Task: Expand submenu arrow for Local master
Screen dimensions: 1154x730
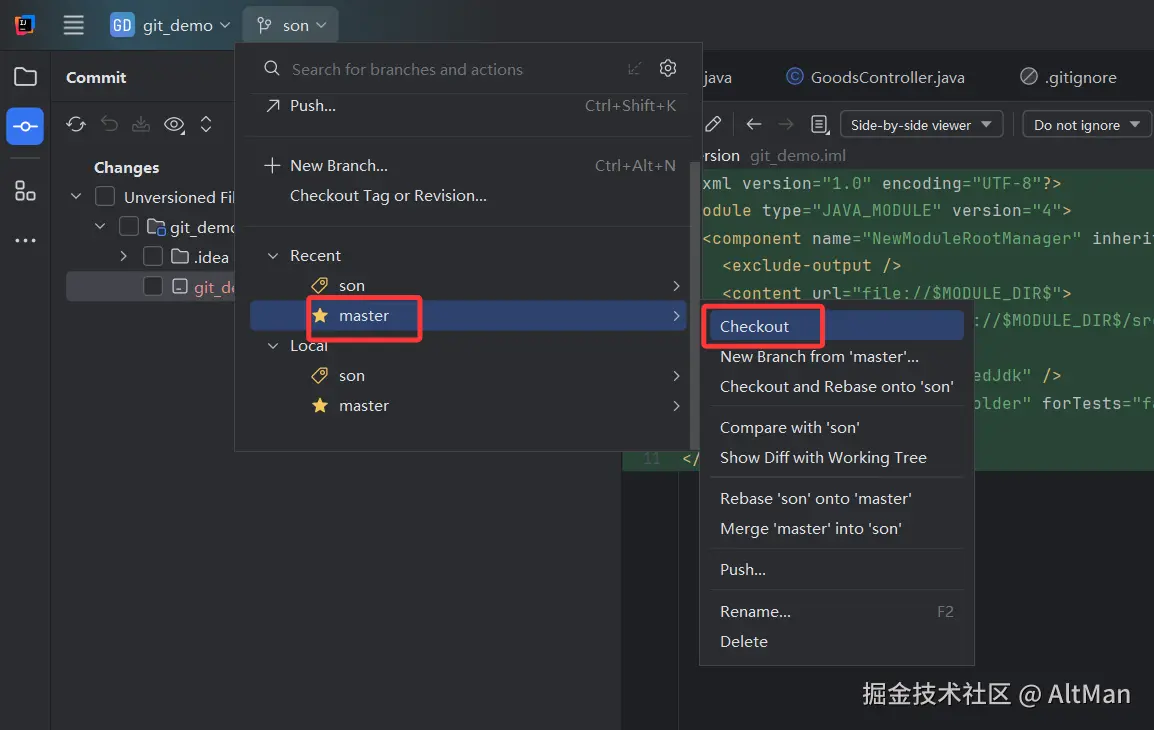Action: tap(676, 406)
